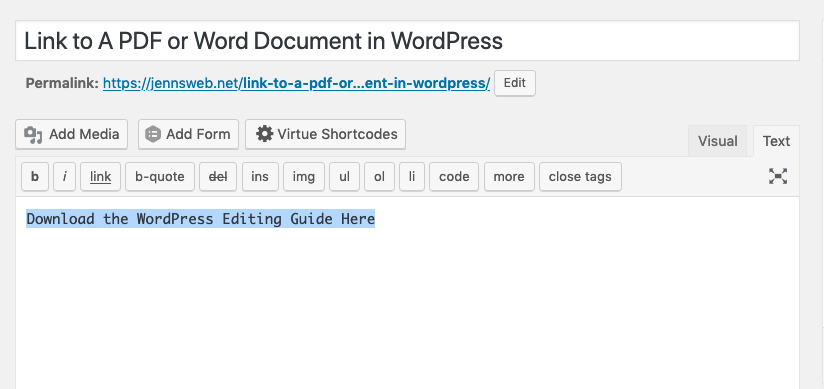Insert unordered list with ul button
The width and height of the screenshot is (824, 389).
(x=344, y=177)
